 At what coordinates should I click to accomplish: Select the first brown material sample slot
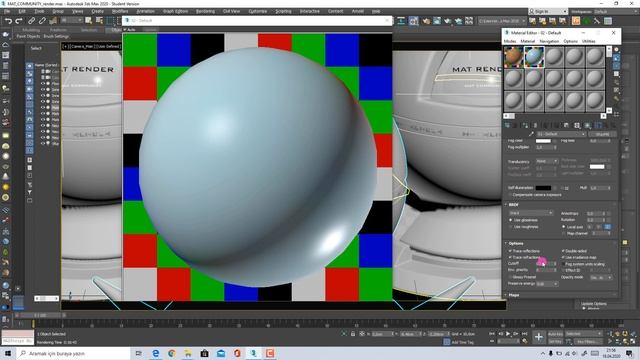tap(513, 56)
